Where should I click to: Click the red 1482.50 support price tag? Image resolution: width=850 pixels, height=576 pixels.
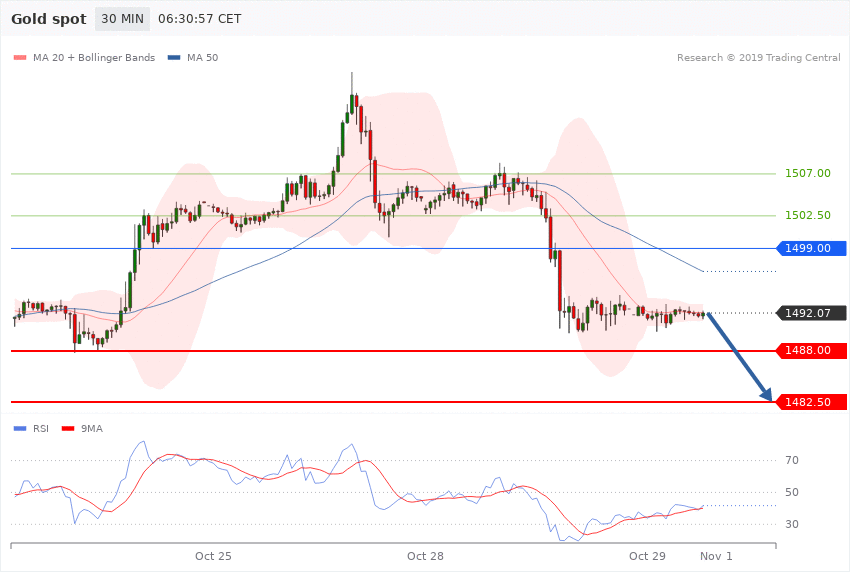pos(812,402)
